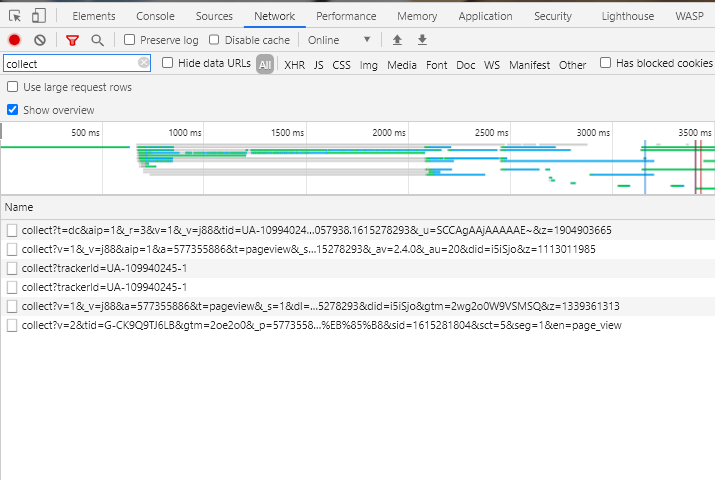Screen dimensions: 715x480
Task: Open the WASP tab
Action: point(689,16)
